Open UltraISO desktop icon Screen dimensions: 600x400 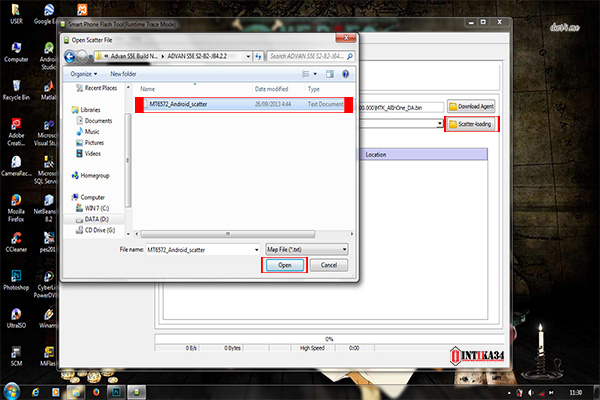(x=16, y=318)
